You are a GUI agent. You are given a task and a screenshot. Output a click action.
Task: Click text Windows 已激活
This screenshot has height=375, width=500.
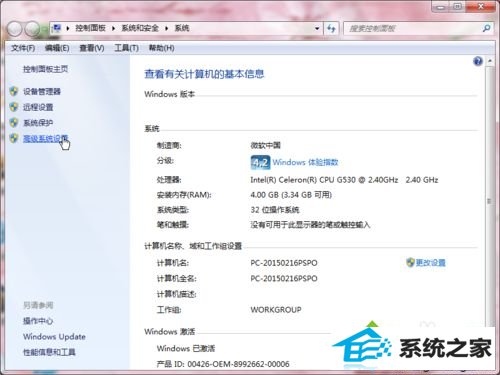pos(186,349)
